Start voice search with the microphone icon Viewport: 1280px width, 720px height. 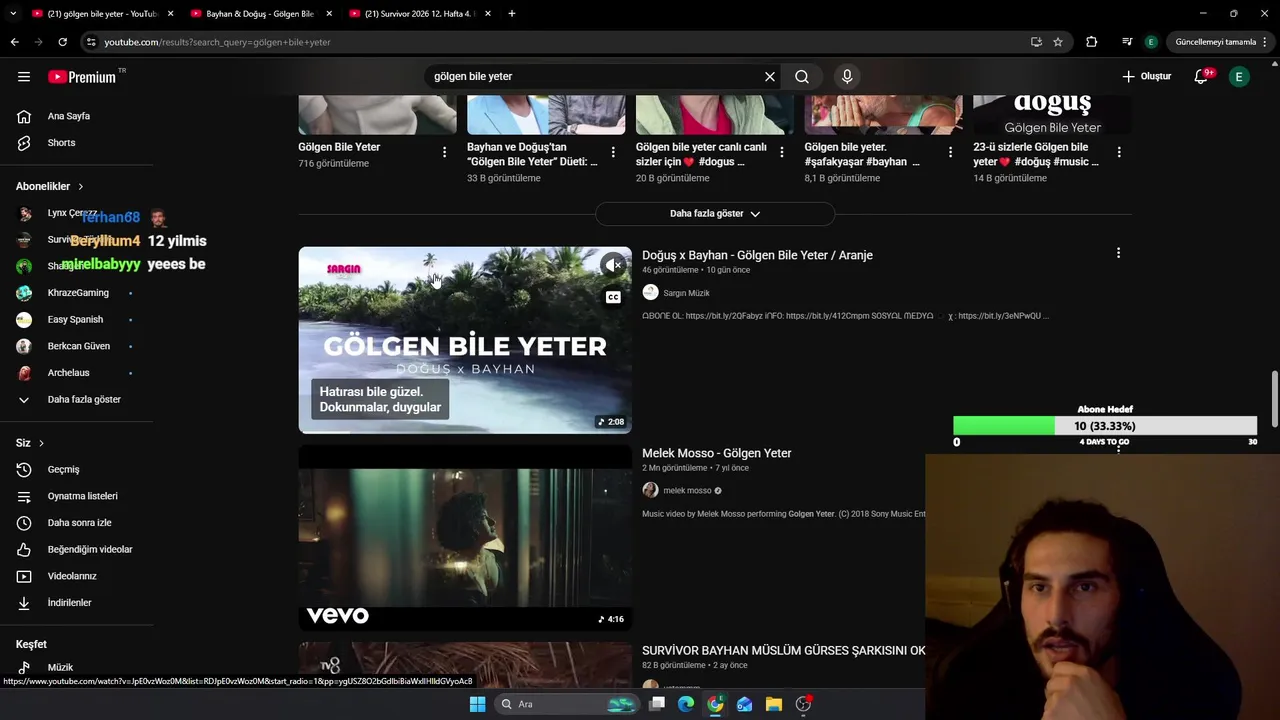point(847,76)
